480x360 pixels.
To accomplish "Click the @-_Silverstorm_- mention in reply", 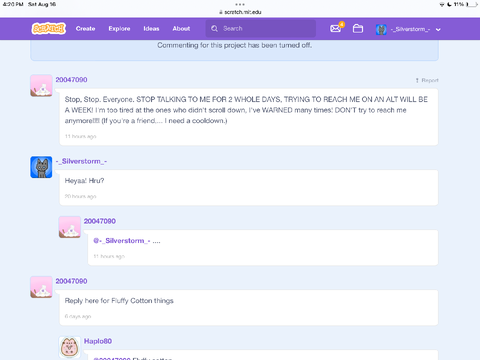I will point(122,241).
